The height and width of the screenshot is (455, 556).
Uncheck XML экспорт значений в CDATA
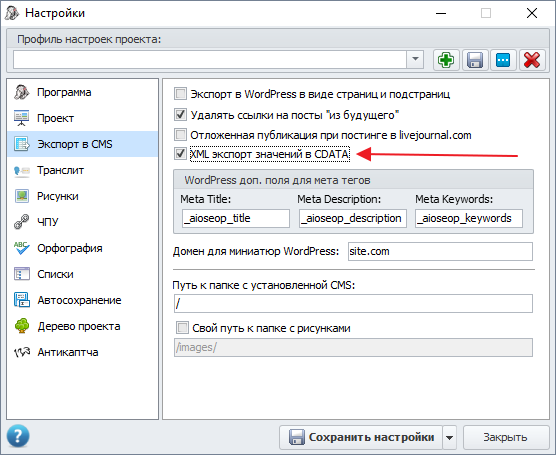tap(180, 154)
